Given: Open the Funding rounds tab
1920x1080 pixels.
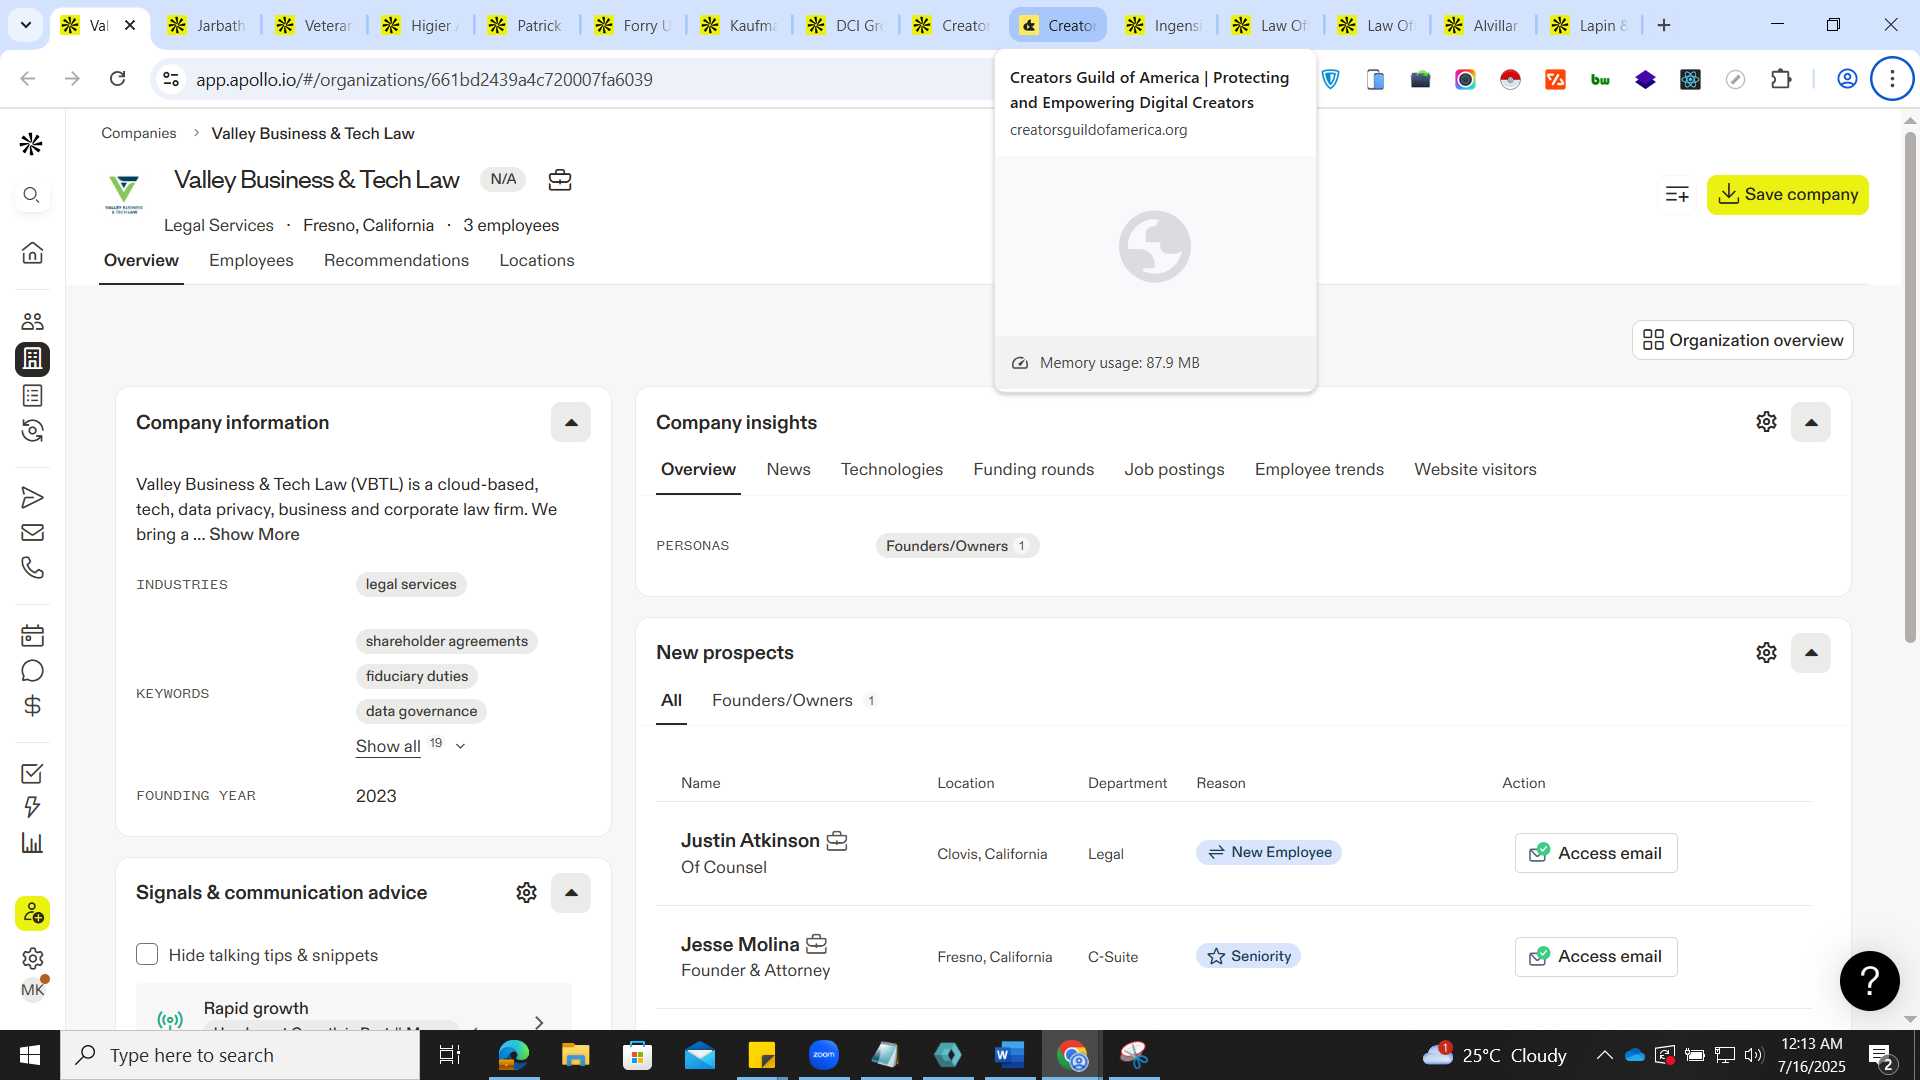Looking at the screenshot, I should point(1033,469).
